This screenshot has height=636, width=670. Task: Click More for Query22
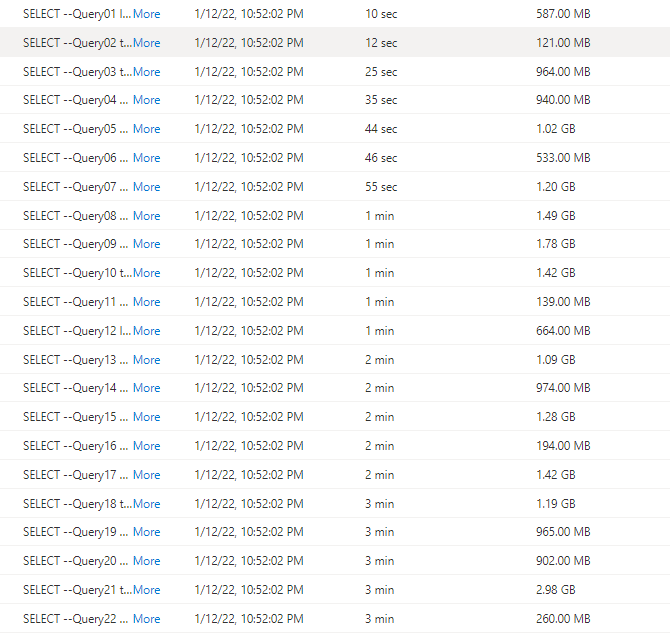pyautogui.click(x=146, y=619)
